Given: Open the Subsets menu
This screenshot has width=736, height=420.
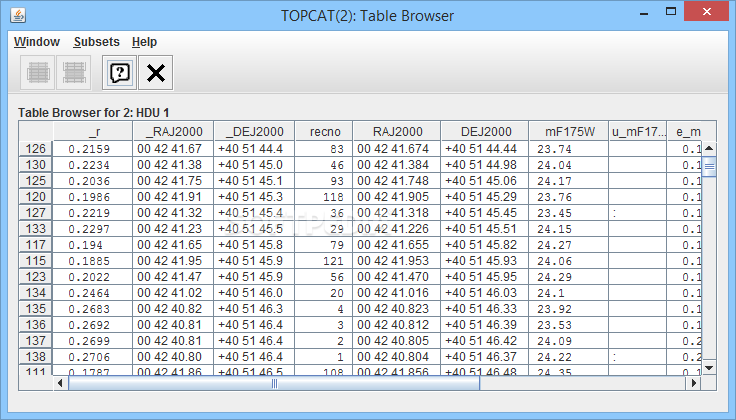Looking at the screenshot, I should click(x=96, y=42).
